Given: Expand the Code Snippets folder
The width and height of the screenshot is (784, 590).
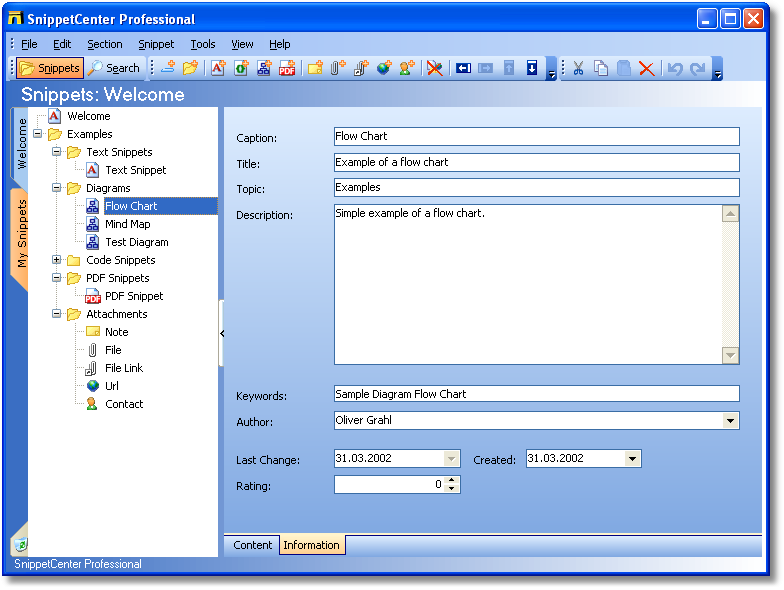Looking at the screenshot, I should click(x=56, y=260).
